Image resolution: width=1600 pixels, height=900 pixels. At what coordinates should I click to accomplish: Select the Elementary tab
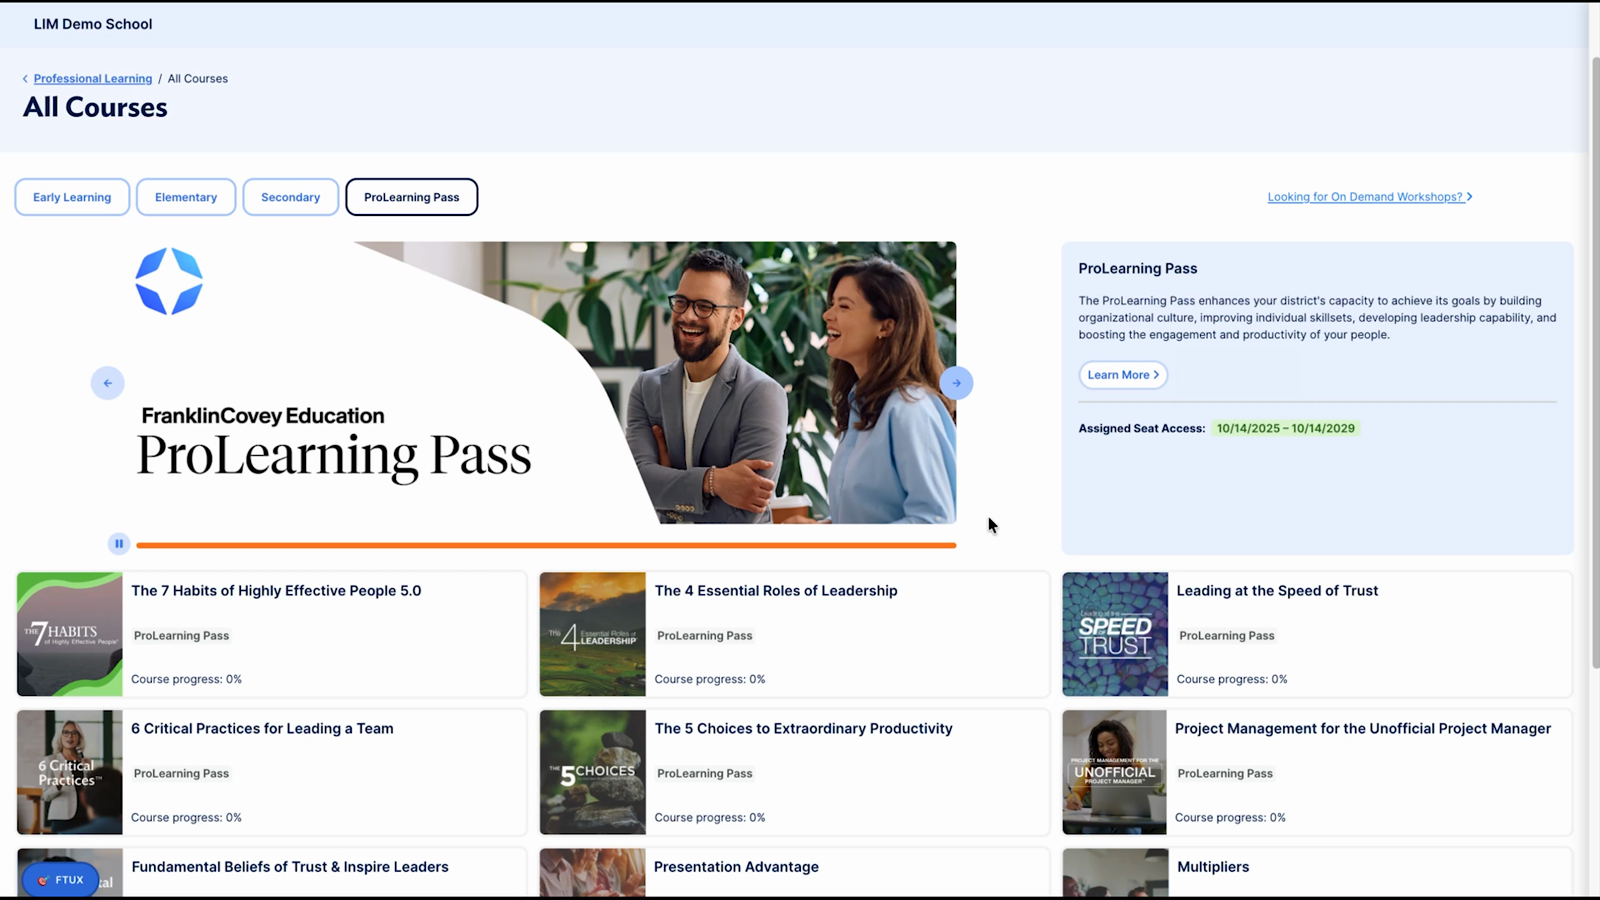[x=186, y=197]
